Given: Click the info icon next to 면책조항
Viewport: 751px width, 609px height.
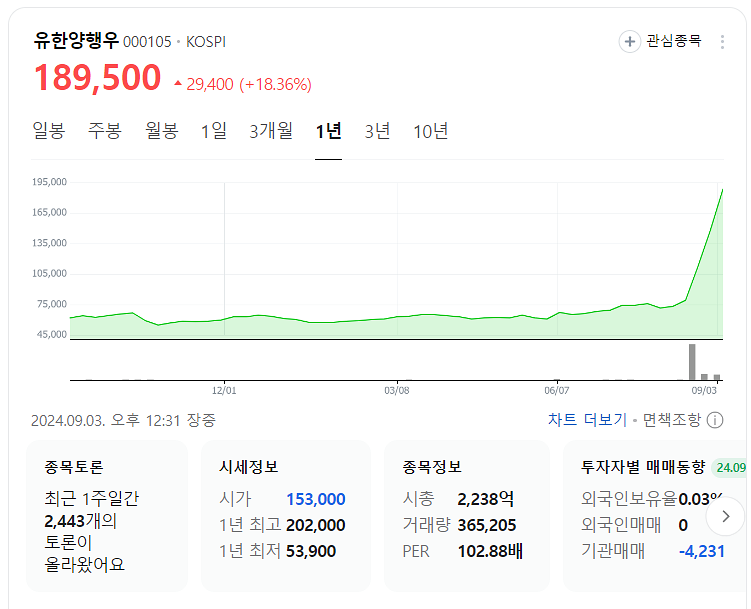Looking at the screenshot, I should [715, 420].
